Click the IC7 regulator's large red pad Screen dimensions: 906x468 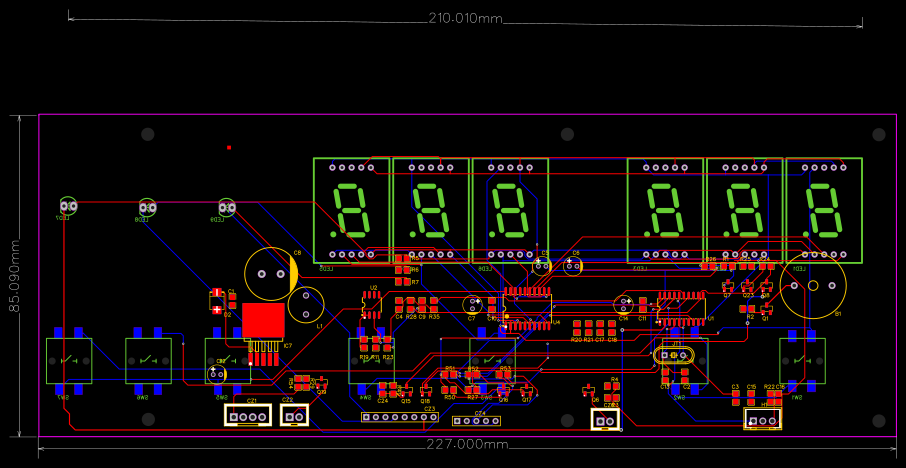pyautogui.click(x=263, y=320)
